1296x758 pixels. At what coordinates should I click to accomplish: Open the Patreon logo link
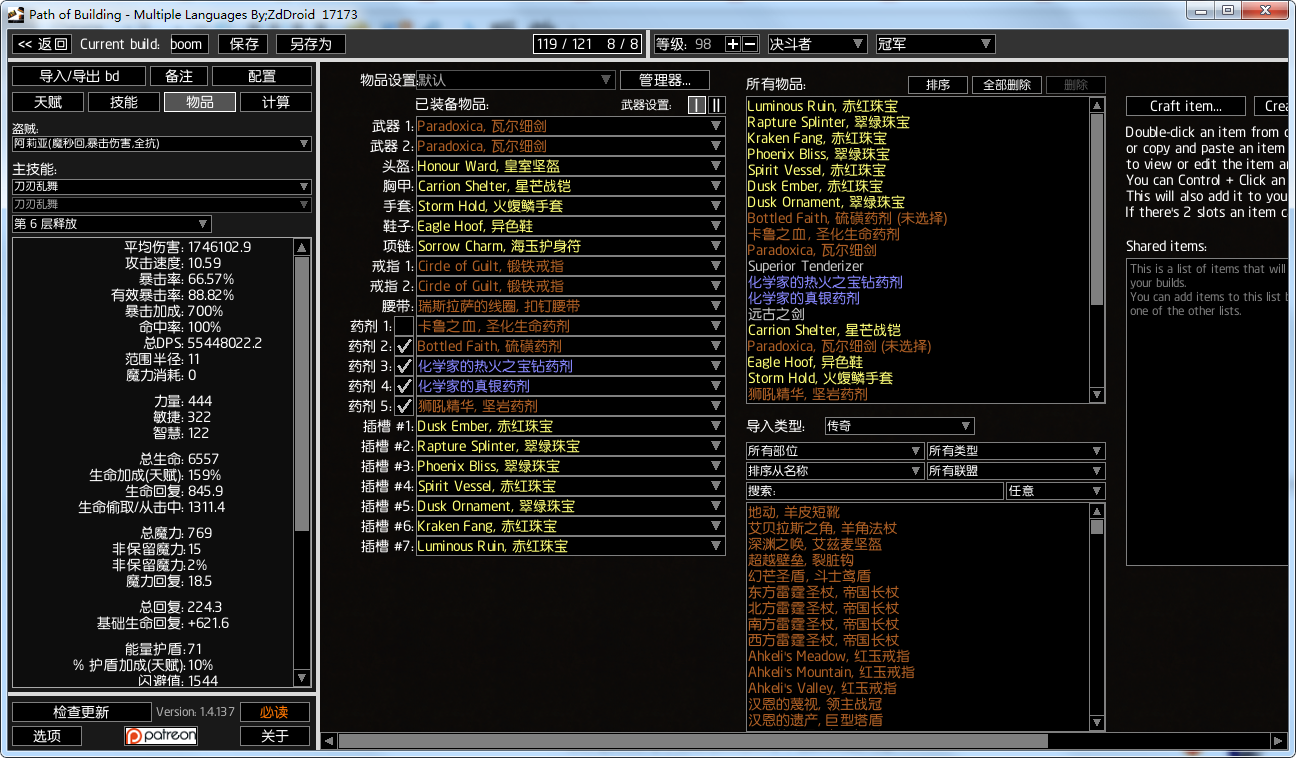pos(161,736)
